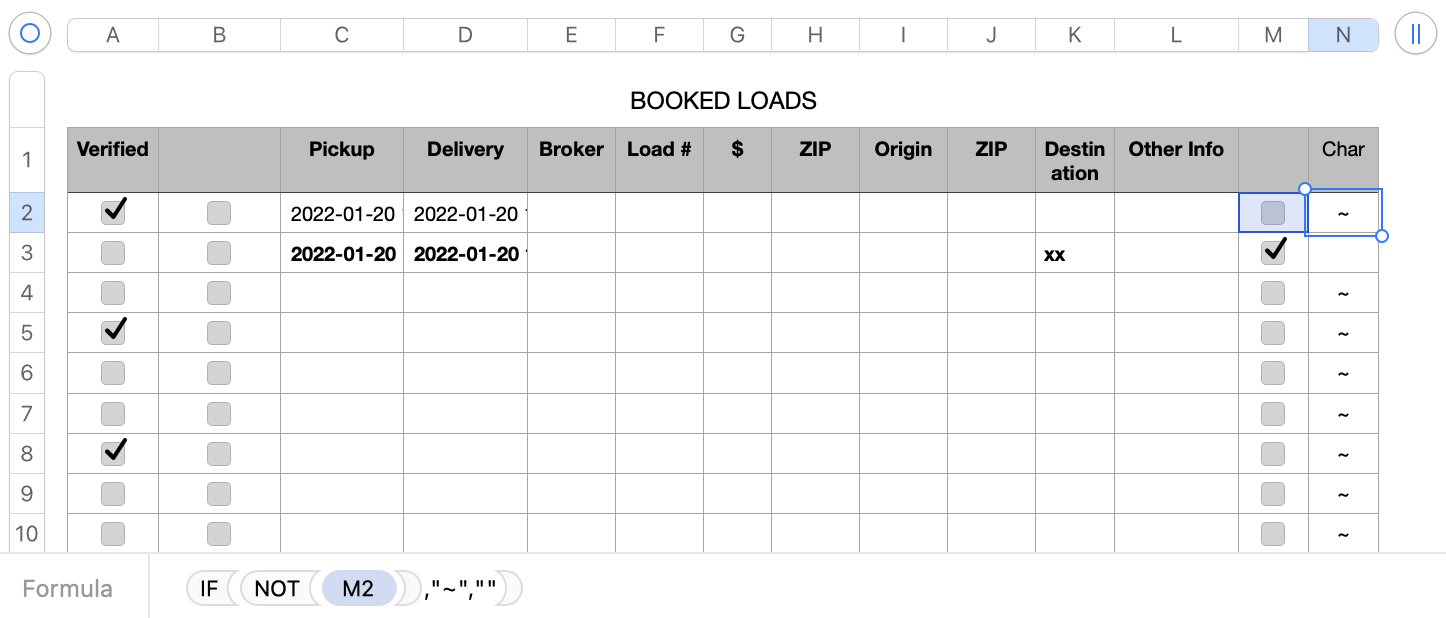1446x618 pixels.
Task: Select the Pickup date cell in row 2
Action: click(x=342, y=213)
